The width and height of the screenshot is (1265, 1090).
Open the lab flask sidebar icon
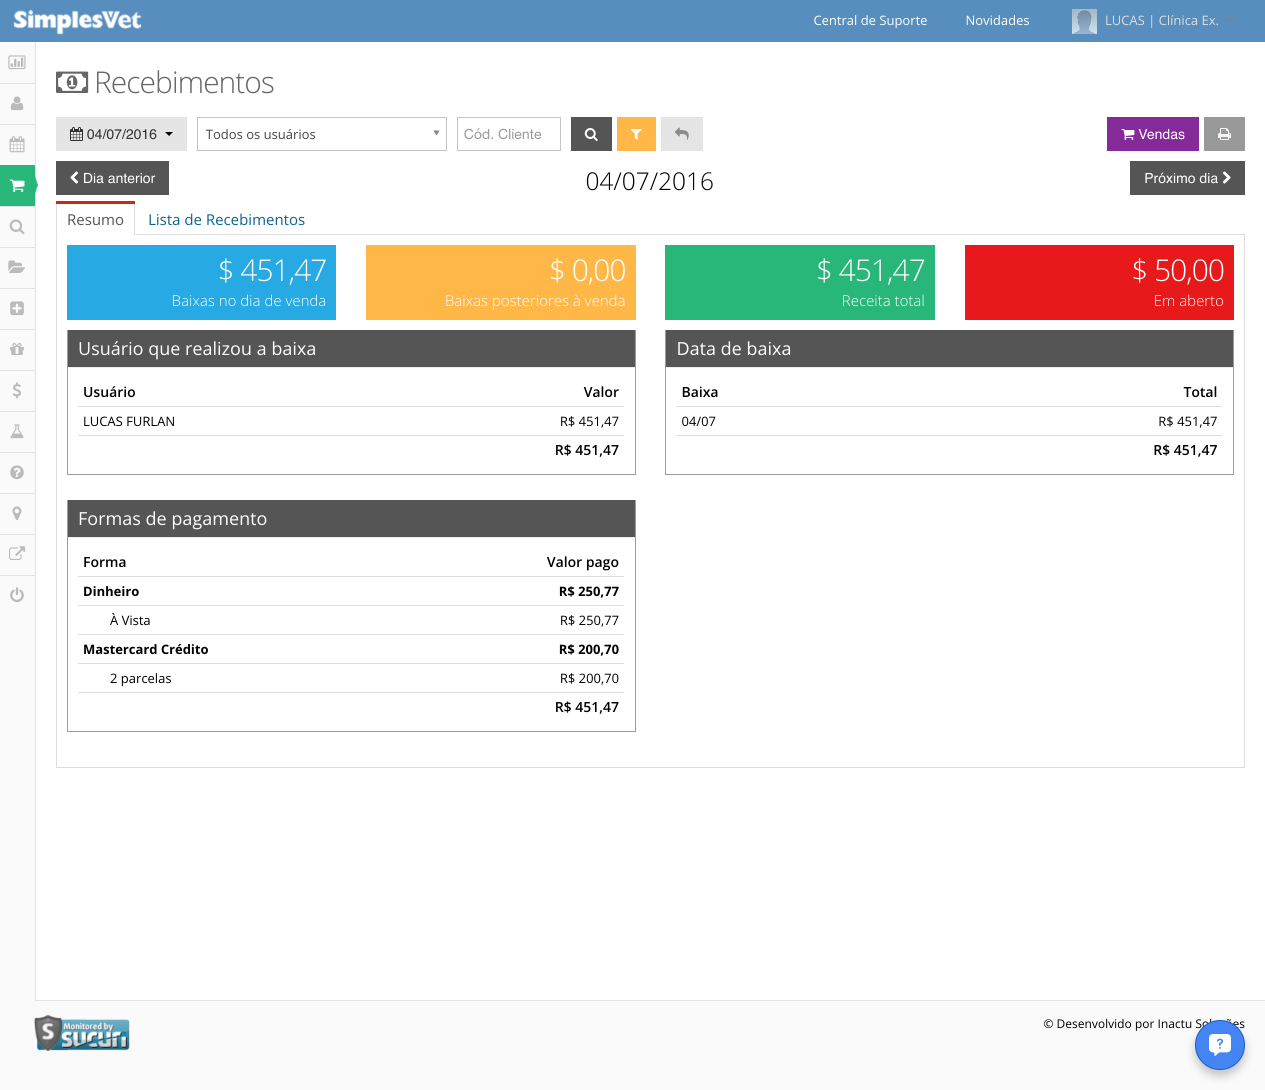coord(17,431)
